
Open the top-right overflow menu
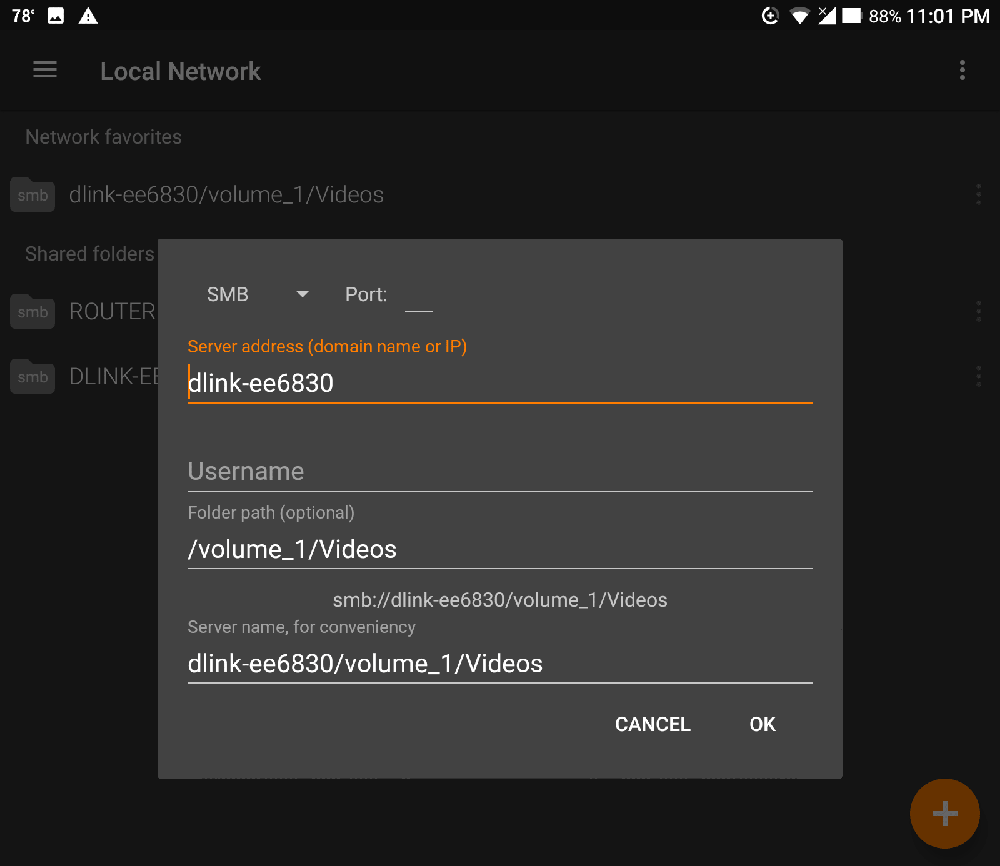(962, 70)
